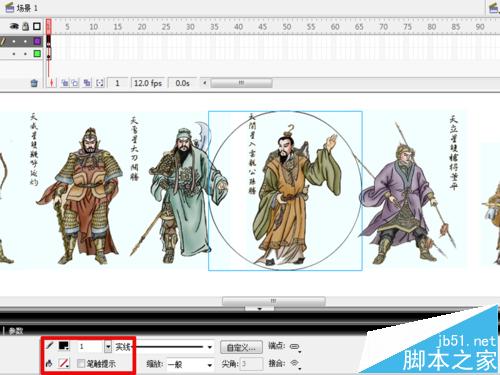Click the 自定义... custom stroke button
The width and height of the screenshot is (500, 375).
click(241, 347)
